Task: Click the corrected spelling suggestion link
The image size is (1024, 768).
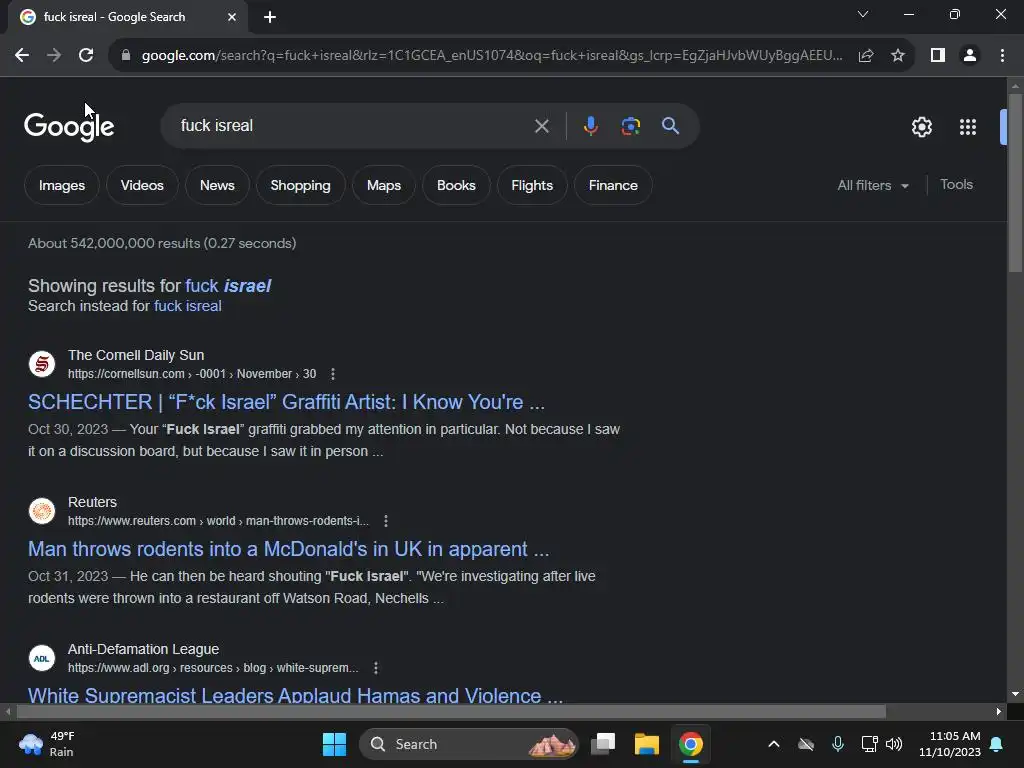Action: [x=228, y=286]
